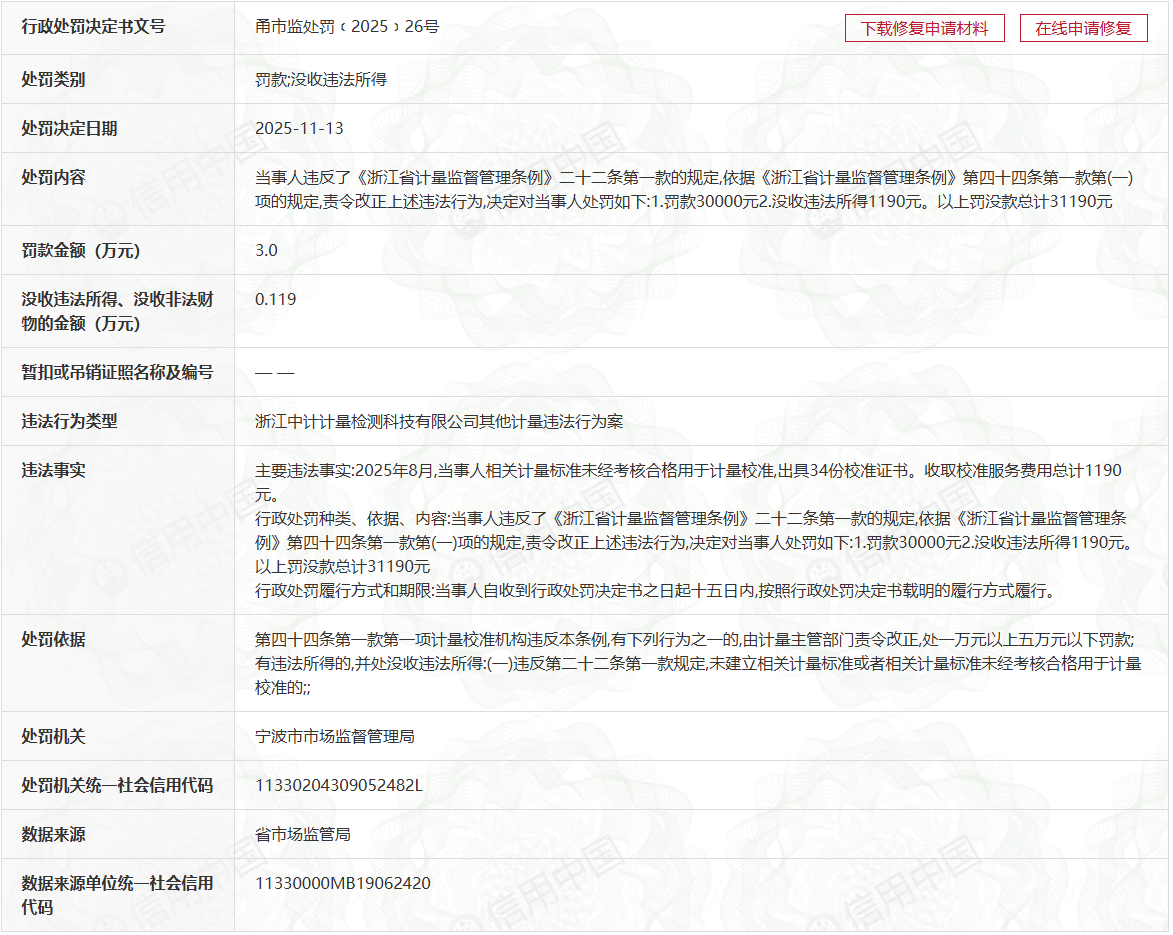Click the fine amount value 3.0
The width and height of the screenshot is (1173, 935).
[266, 250]
